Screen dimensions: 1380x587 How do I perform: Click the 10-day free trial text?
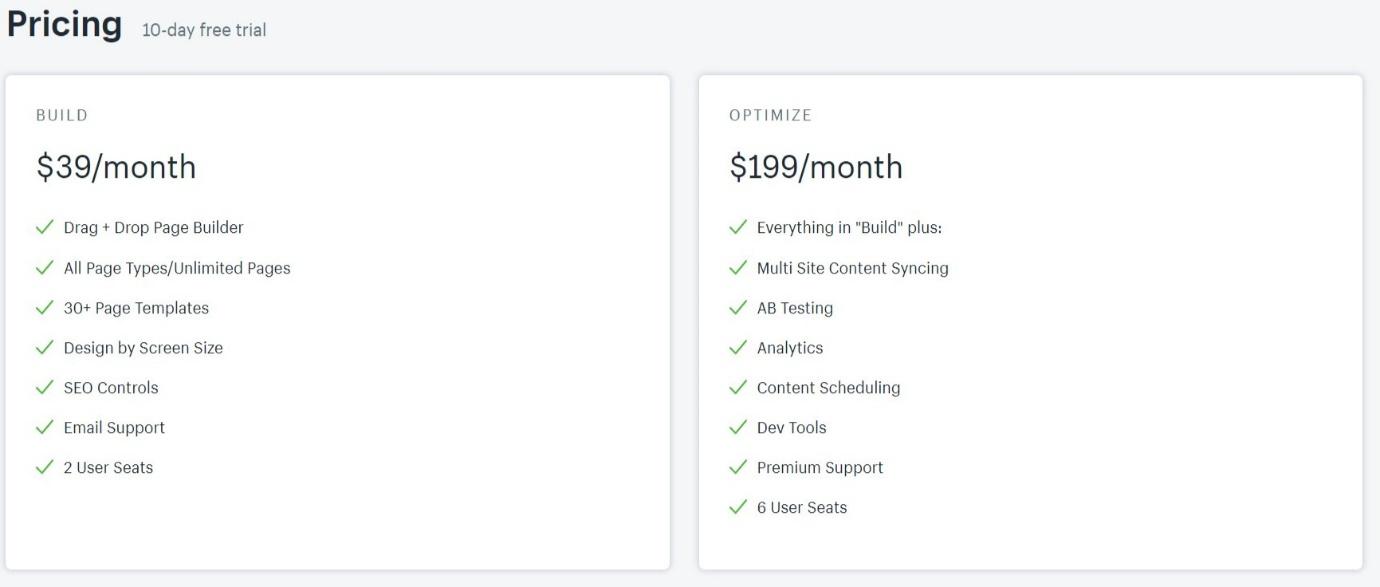point(204,30)
